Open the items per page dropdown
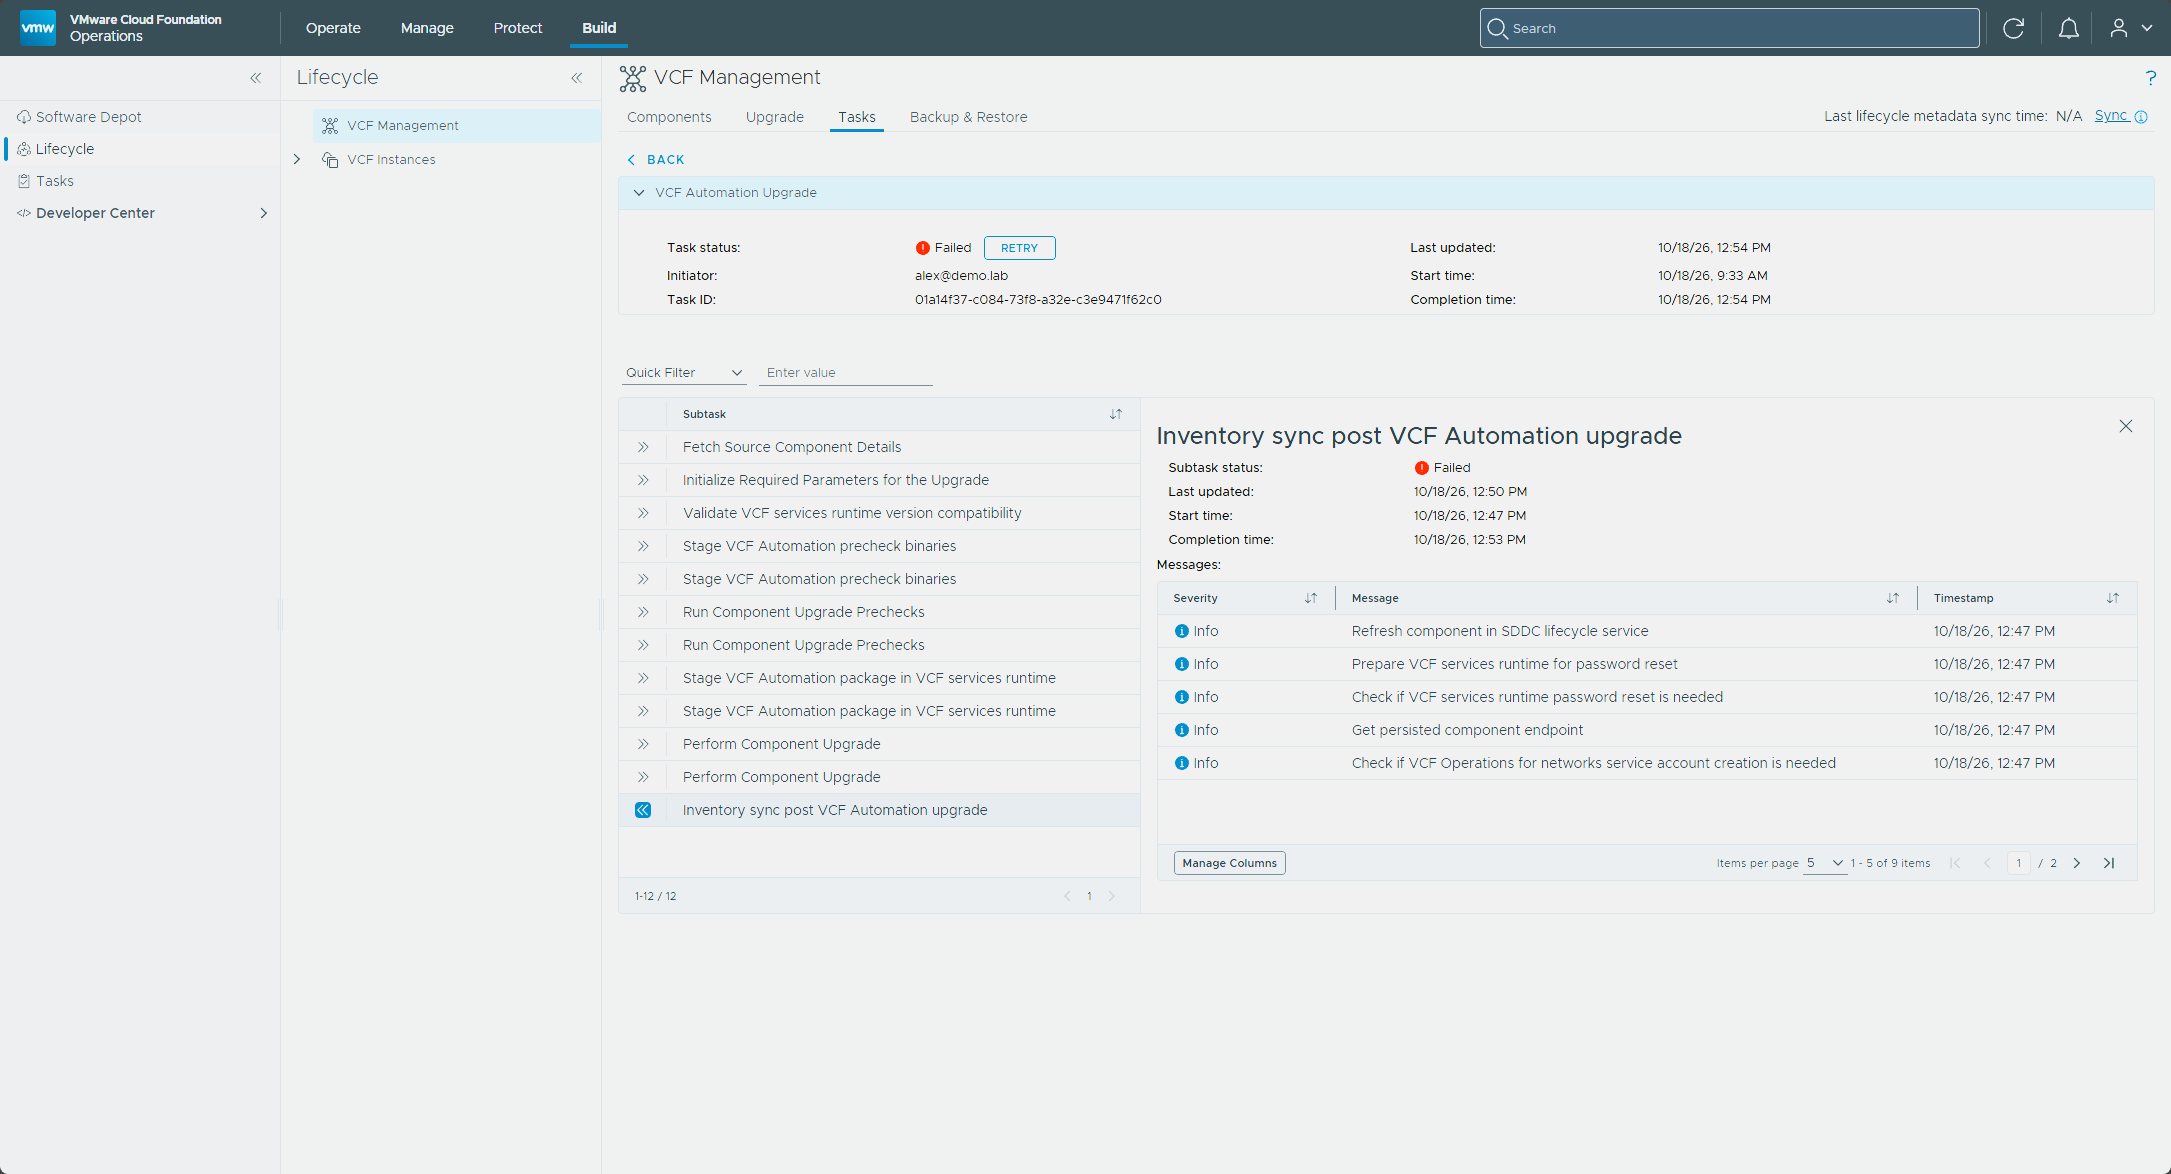The image size is (2171, 1174). coord(1825,863)
